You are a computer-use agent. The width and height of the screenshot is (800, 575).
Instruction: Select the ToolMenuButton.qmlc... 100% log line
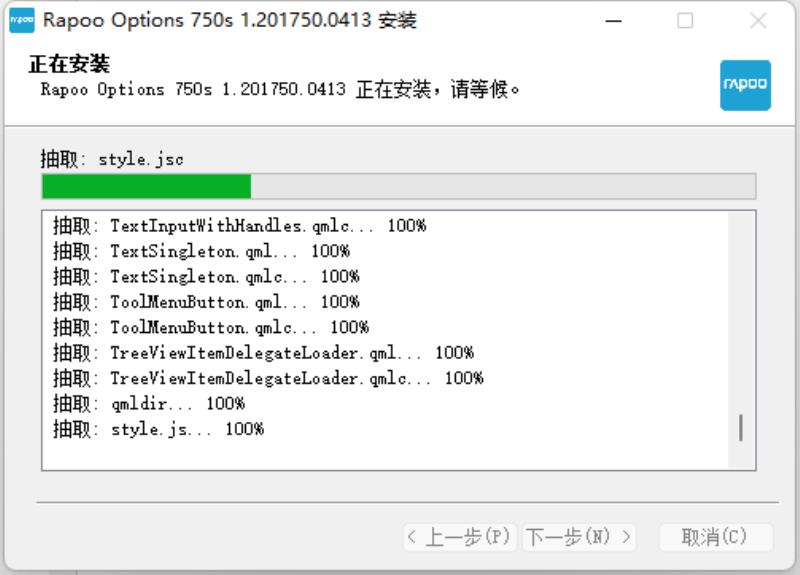[x=211, y=327]
